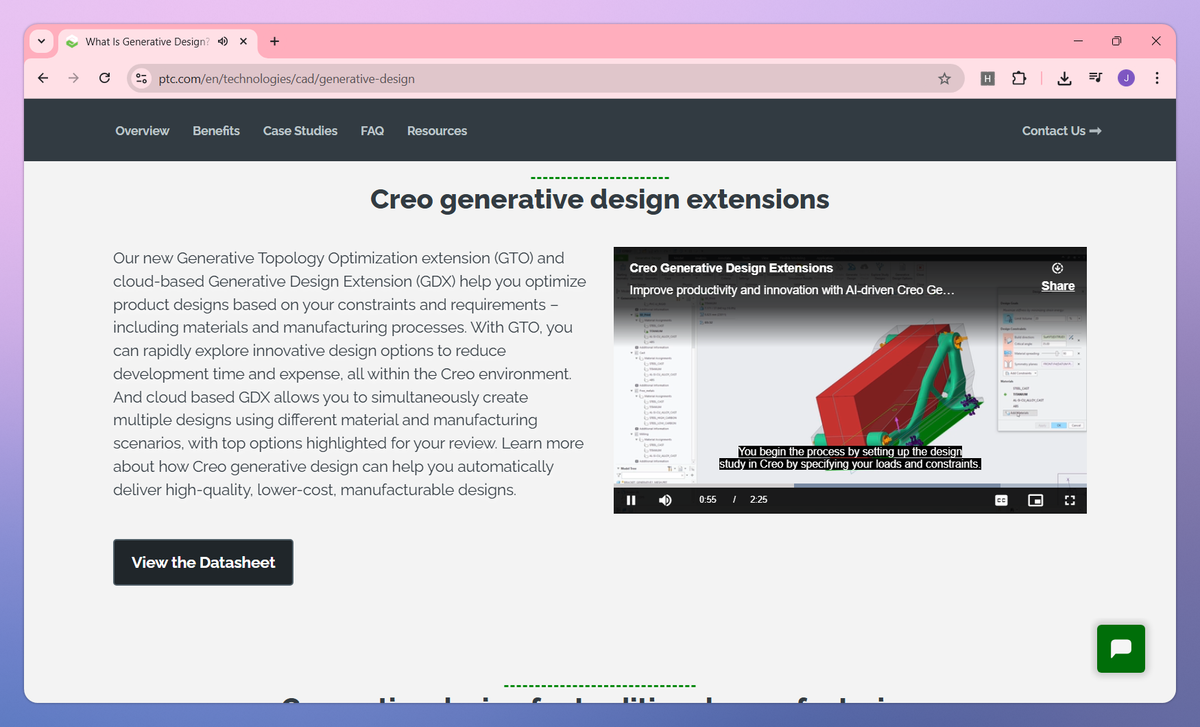Activate picture-in-picture mode on the video
Viewport: 1200px width, 727px height.
pos(1035,500)
